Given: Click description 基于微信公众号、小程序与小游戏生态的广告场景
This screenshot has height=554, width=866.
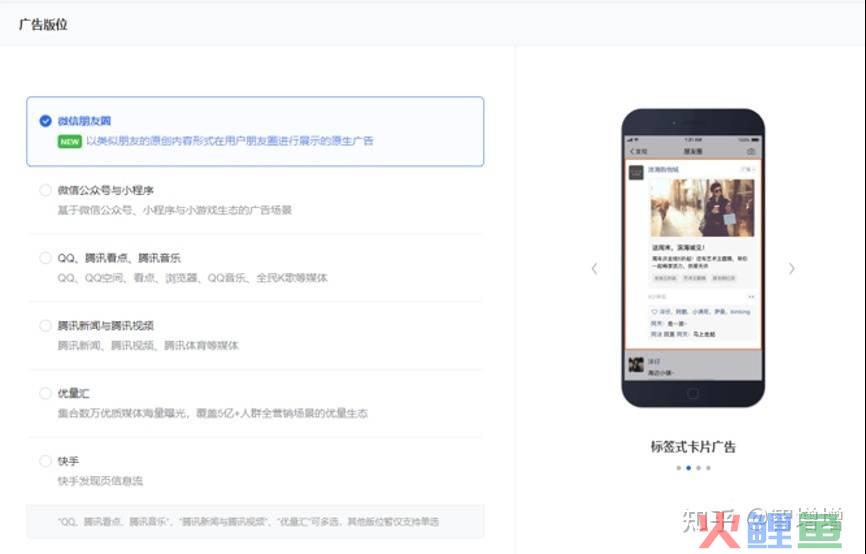Looking at the screenshot, I should pyautogui.click(x=175, y=210).
